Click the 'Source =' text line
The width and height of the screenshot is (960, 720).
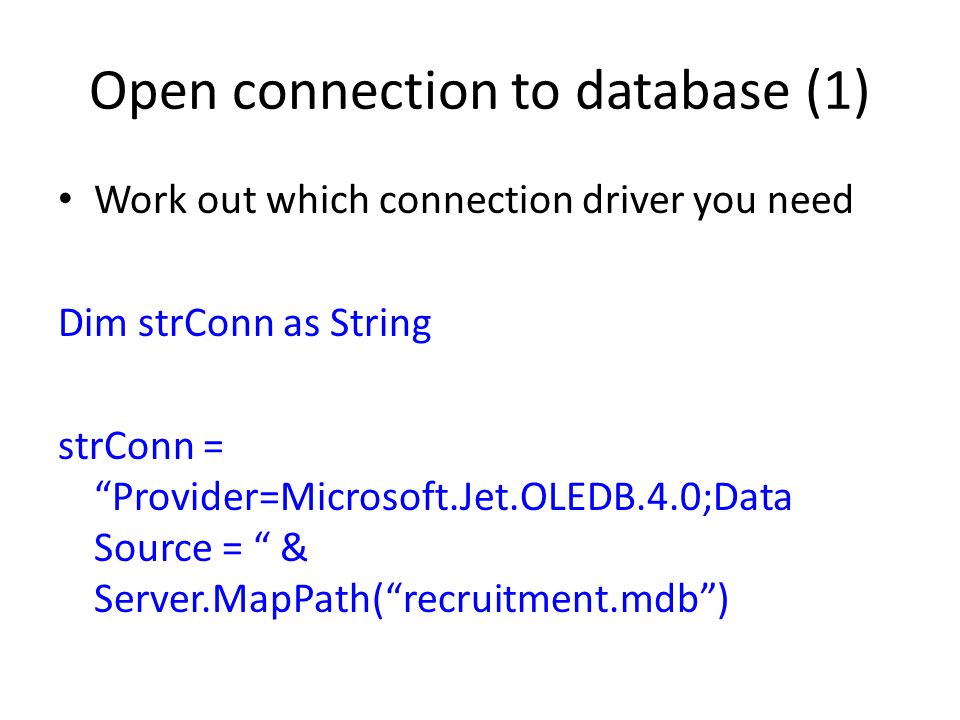pyautogui.click(x=168, y=547)
